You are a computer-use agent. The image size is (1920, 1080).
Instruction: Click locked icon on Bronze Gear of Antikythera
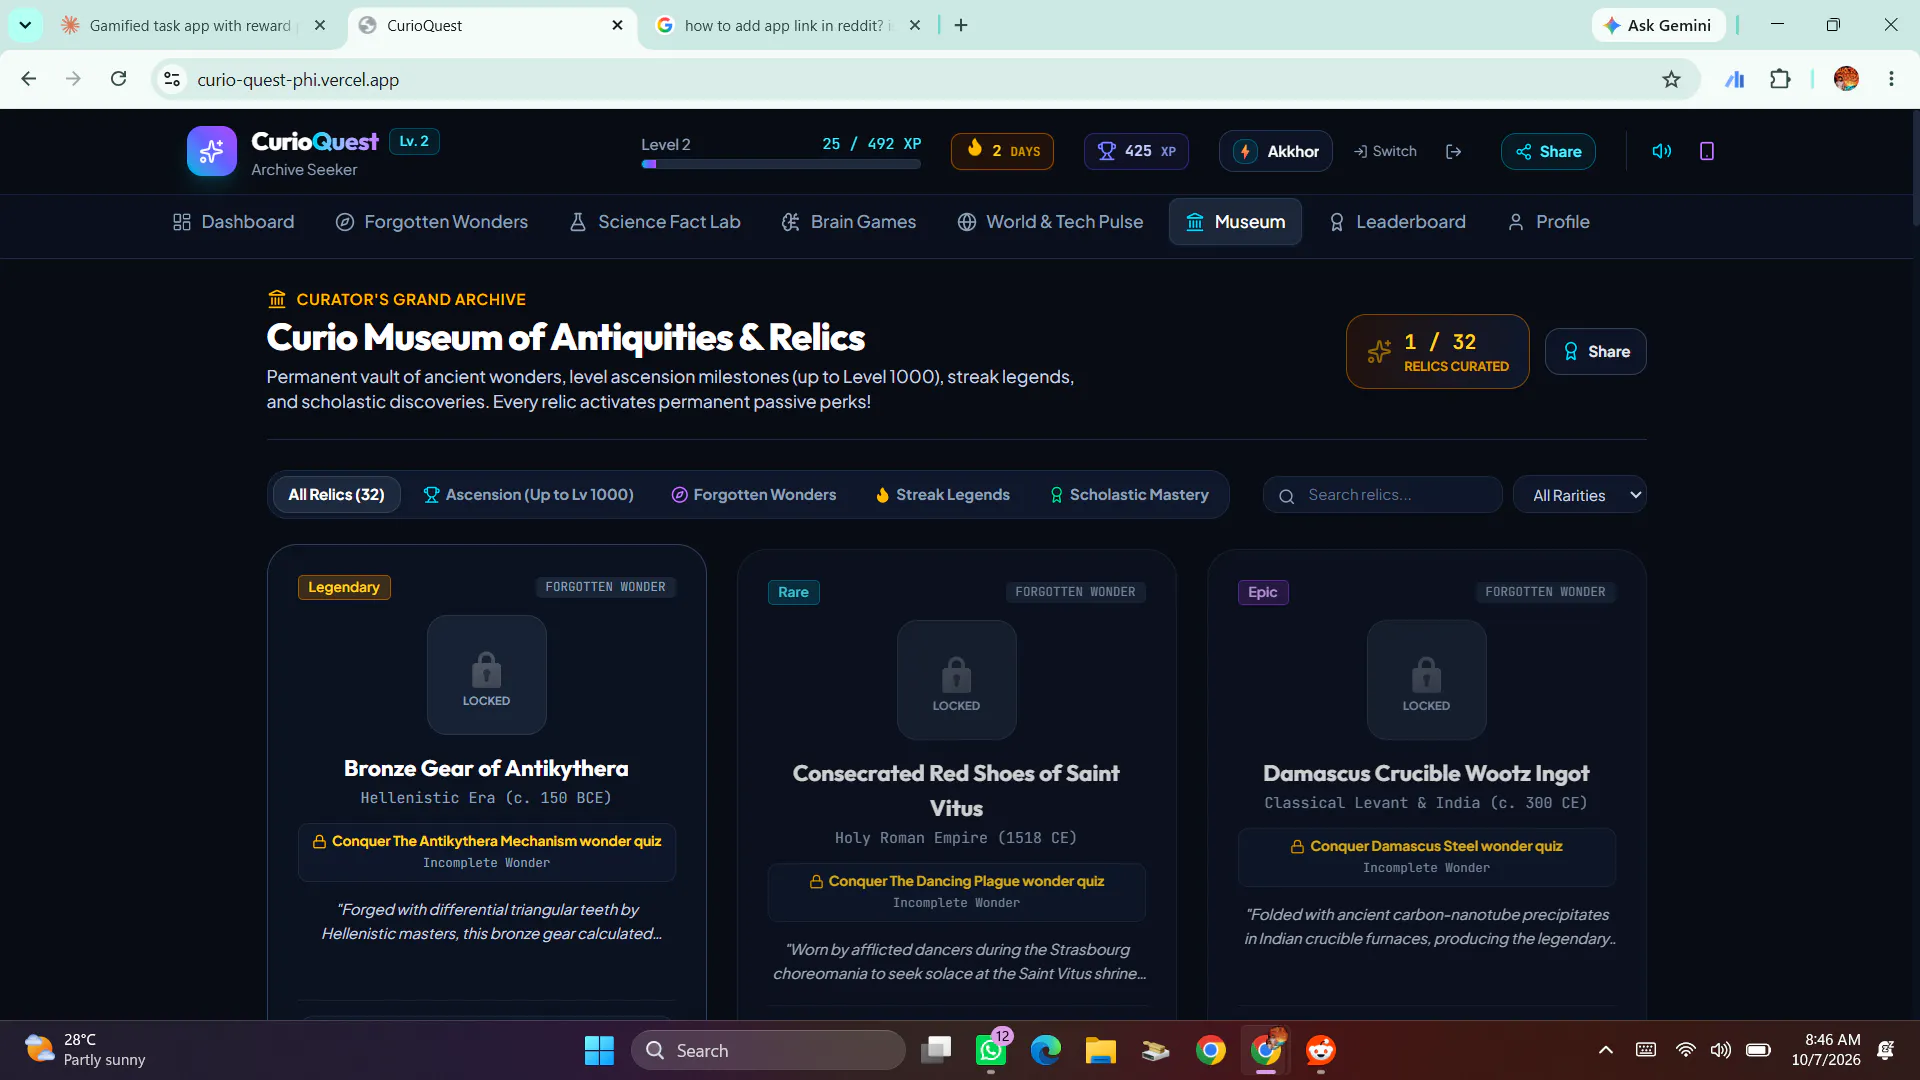[487, 675]
